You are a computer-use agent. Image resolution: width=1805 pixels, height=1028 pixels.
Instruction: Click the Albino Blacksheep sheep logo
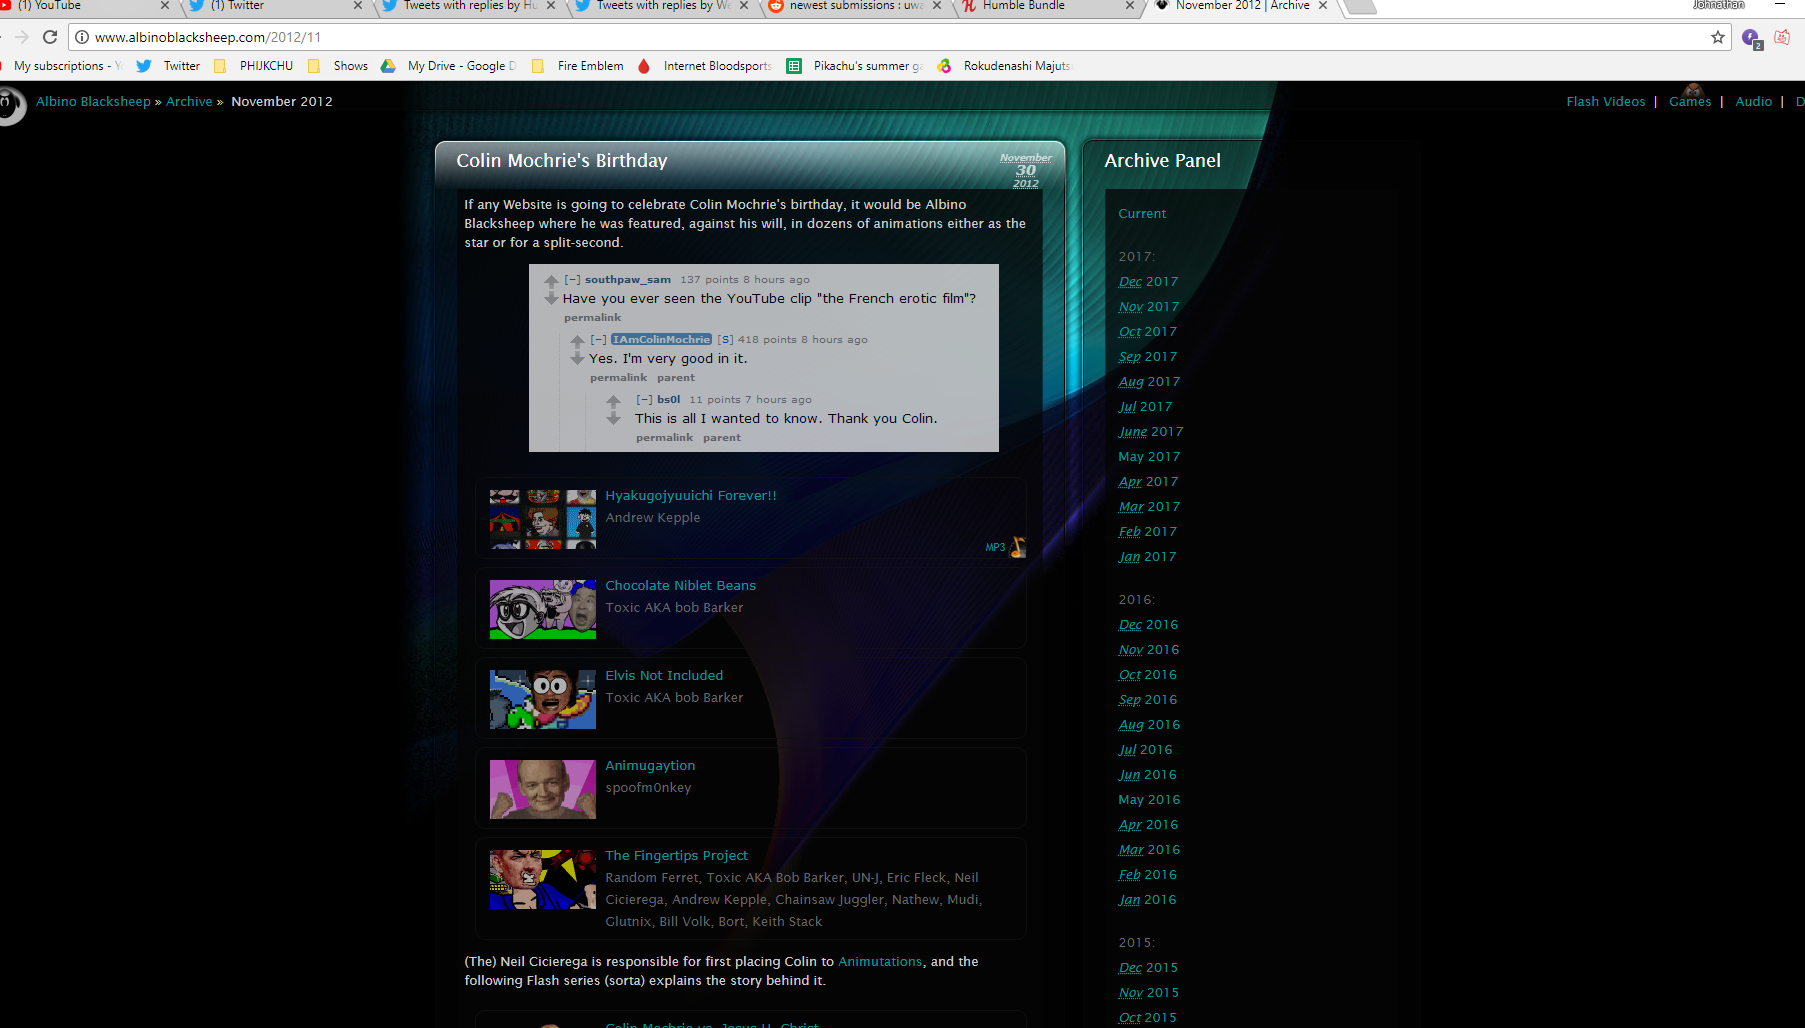11,104
